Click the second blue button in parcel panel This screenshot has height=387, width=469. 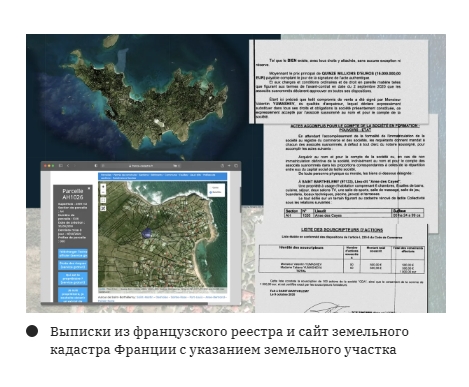point(73,265)
